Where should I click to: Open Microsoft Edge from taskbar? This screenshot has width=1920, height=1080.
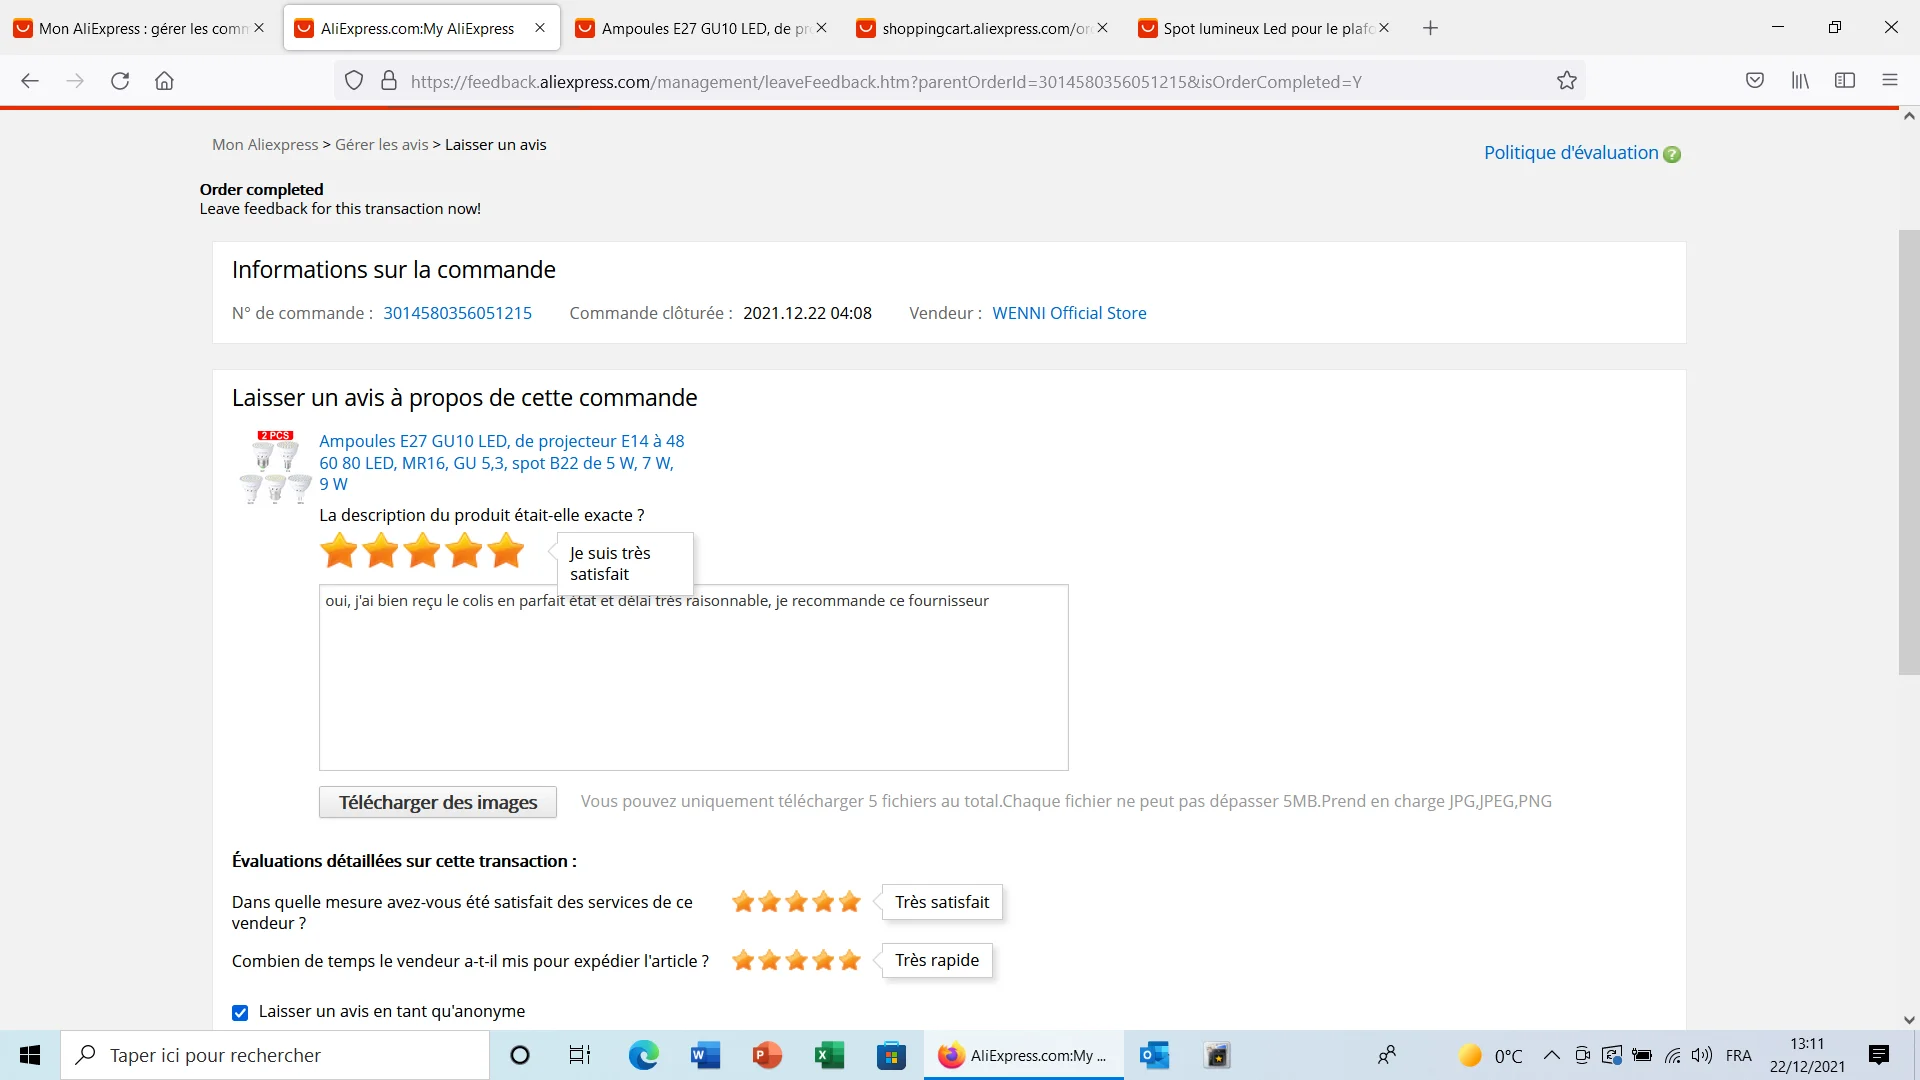(643, 1055)
